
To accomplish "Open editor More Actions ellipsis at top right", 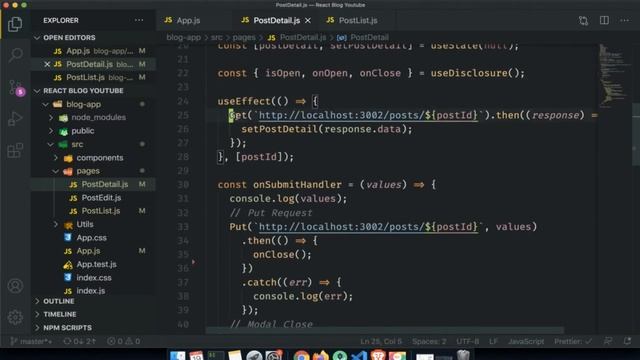I will (x=624, y=20).
